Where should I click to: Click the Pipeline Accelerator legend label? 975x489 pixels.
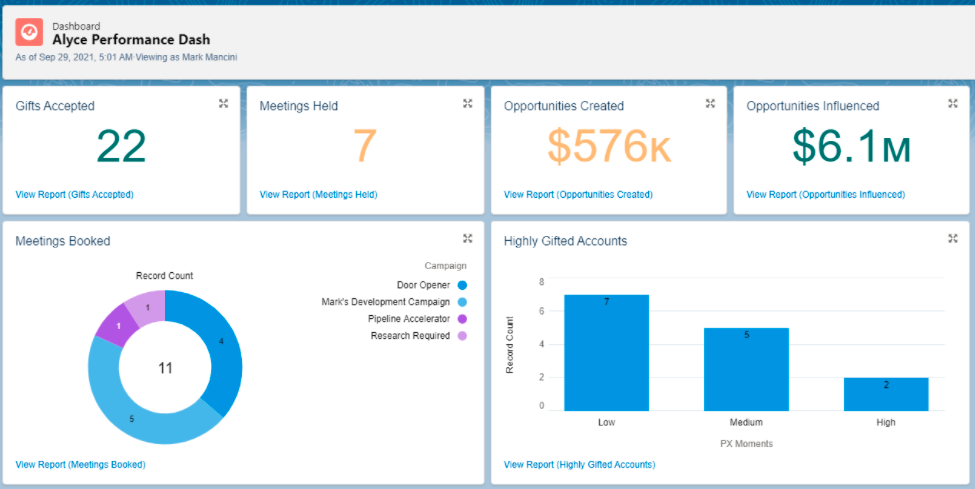(x=409, y=319)
